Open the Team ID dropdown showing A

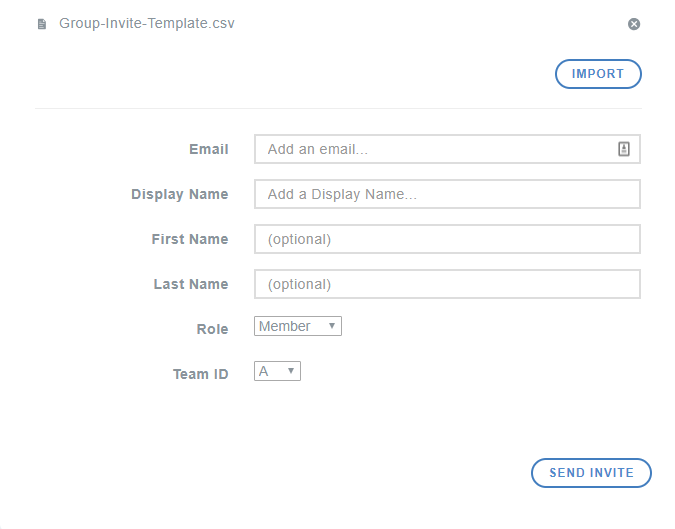point(277,371)
